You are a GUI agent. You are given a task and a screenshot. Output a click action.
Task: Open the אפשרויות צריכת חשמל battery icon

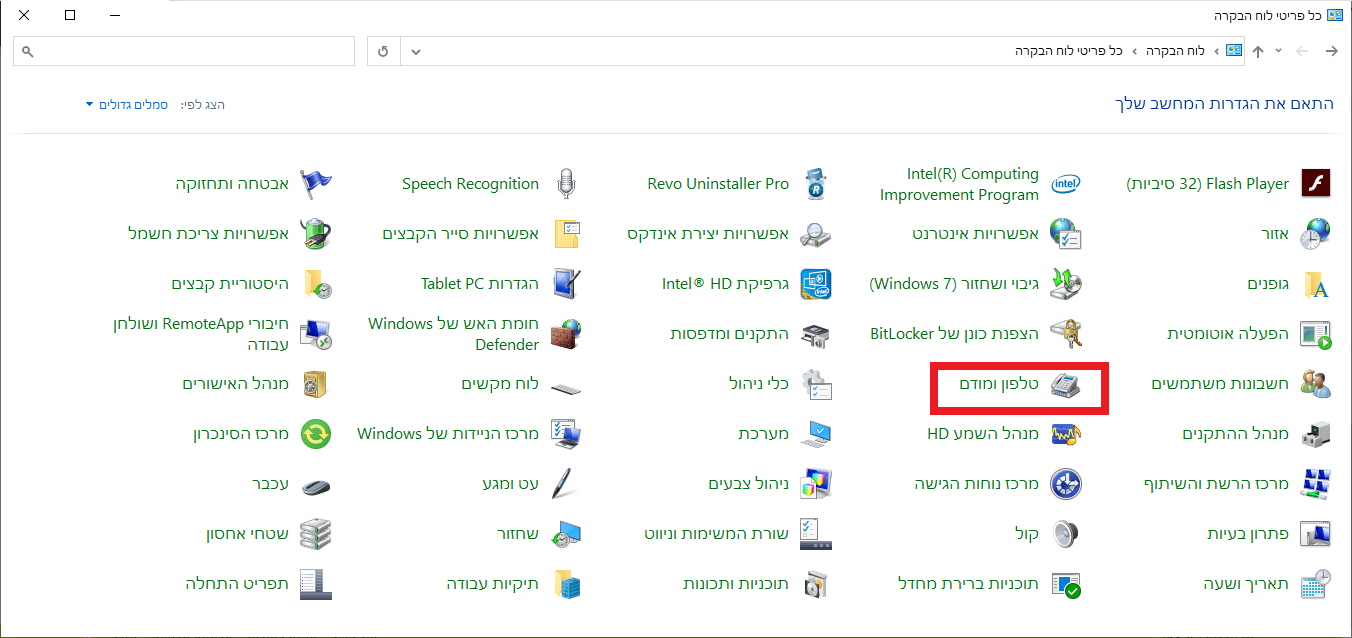[x=316, y=234]
